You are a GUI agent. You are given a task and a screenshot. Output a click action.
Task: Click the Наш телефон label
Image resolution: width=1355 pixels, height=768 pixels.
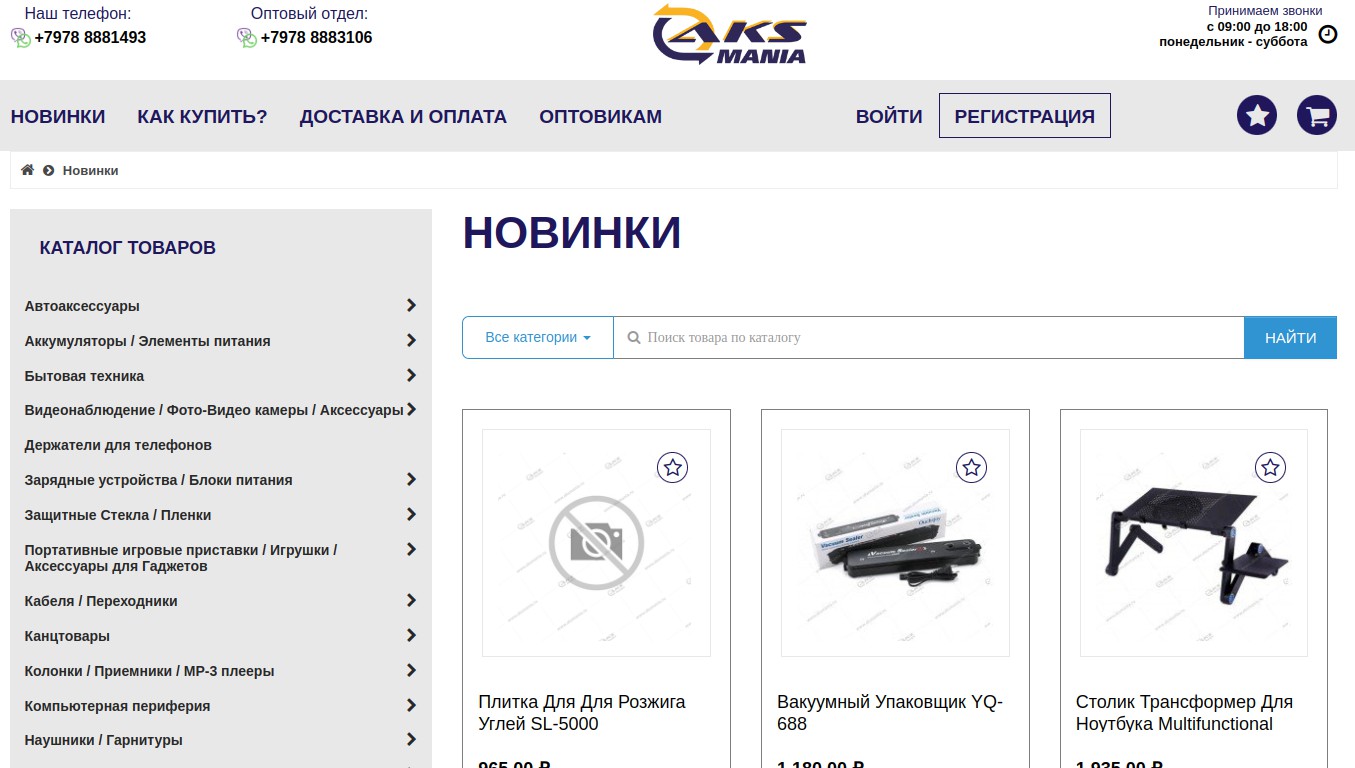coord(78,14)
